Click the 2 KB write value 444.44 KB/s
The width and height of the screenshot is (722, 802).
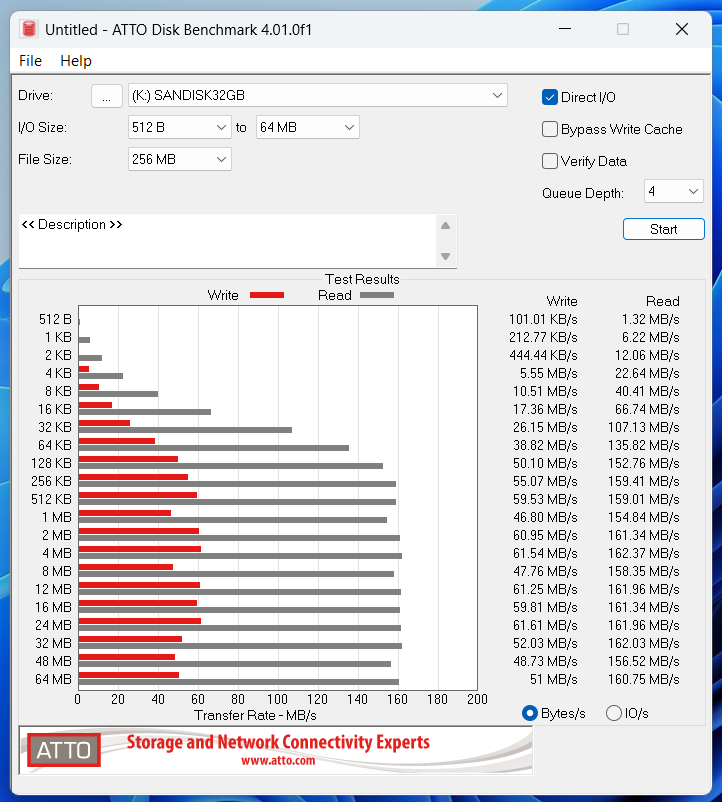(543, 355)
